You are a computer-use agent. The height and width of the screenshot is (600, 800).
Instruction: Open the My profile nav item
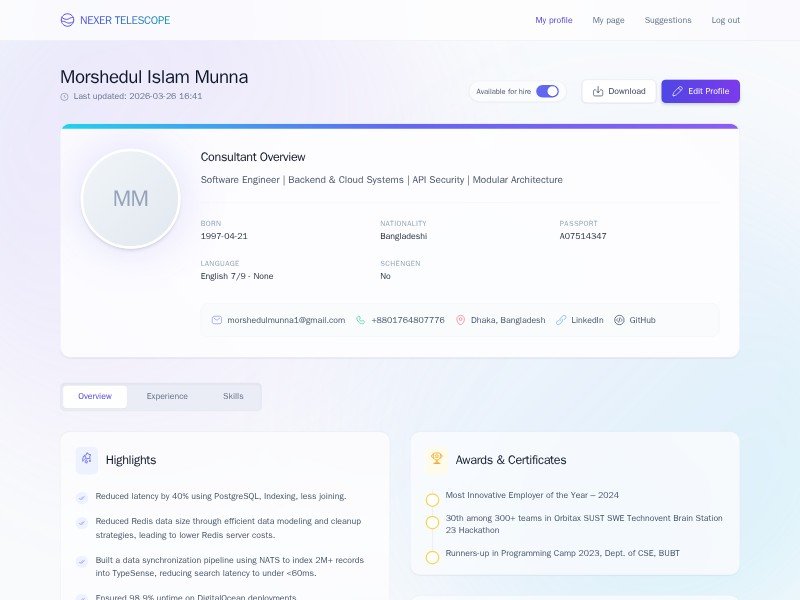click(x=553, y=20)
